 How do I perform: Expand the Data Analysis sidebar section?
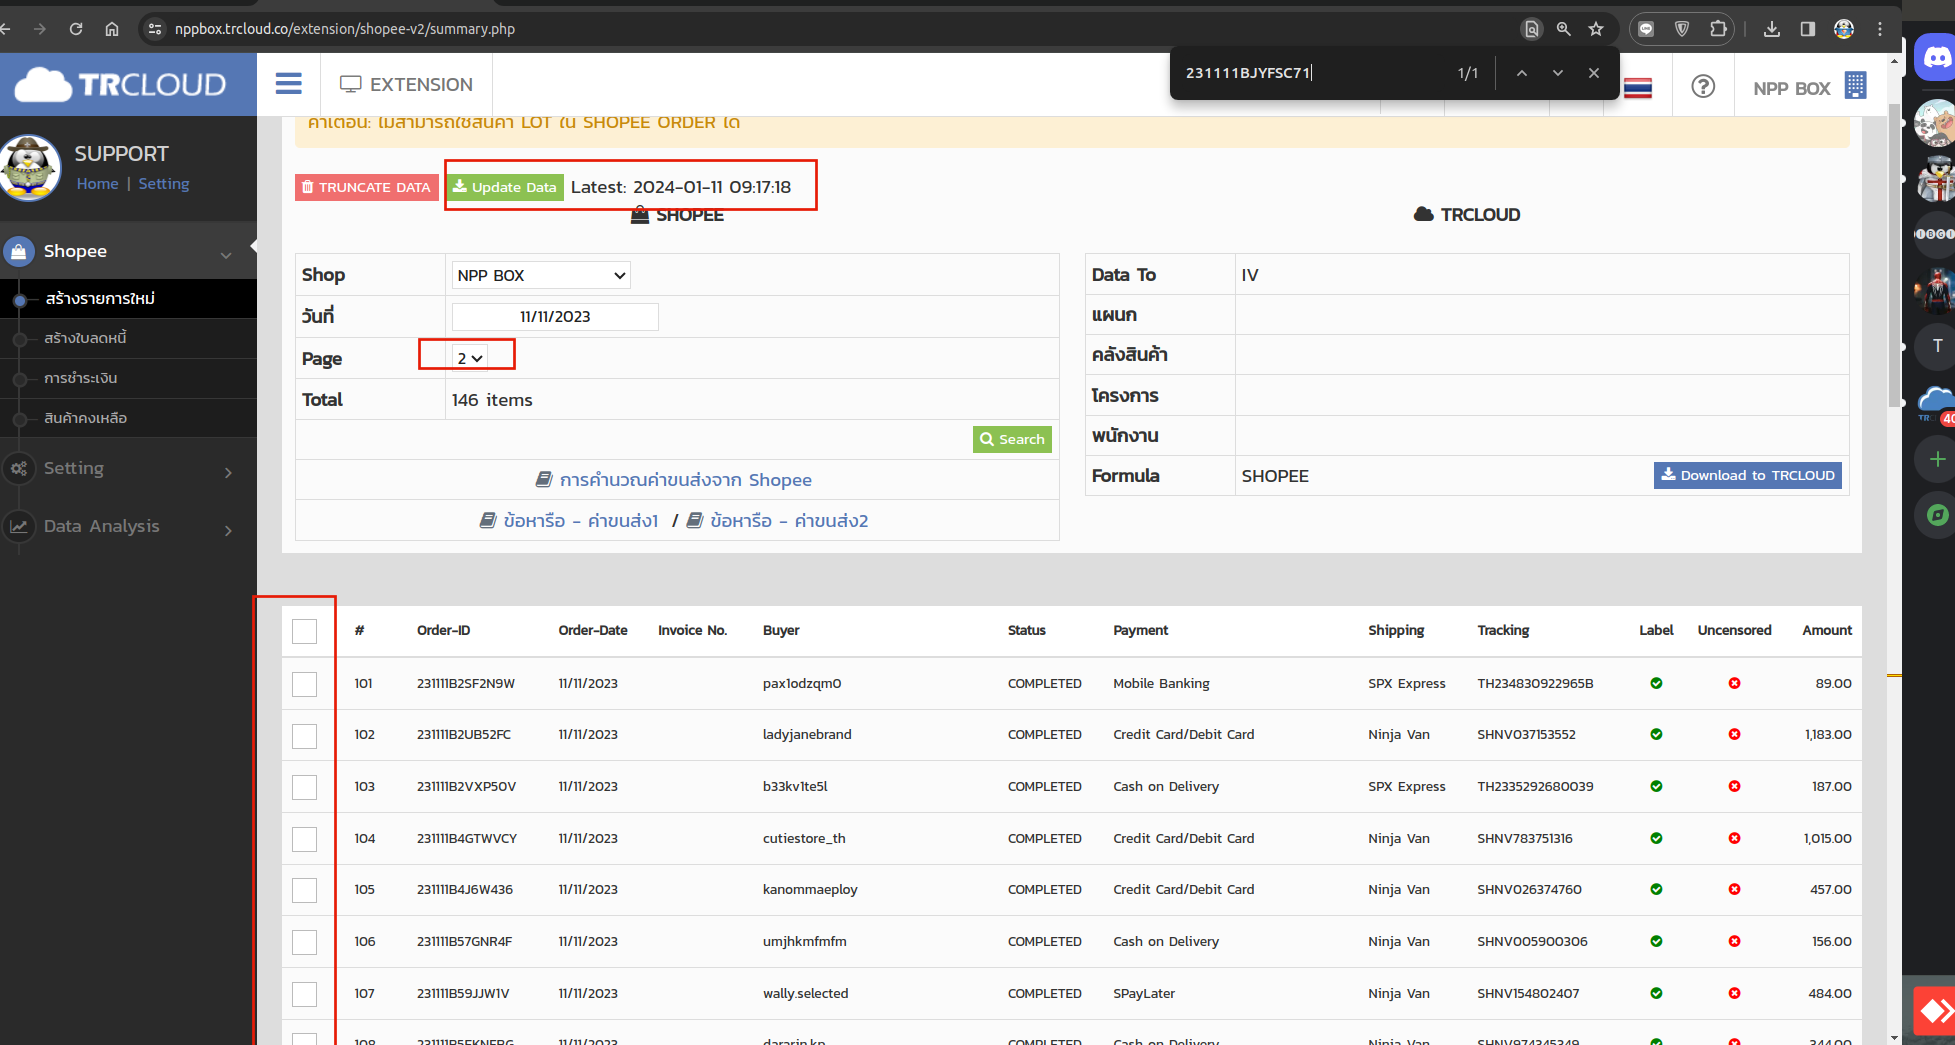pos(128,526)
